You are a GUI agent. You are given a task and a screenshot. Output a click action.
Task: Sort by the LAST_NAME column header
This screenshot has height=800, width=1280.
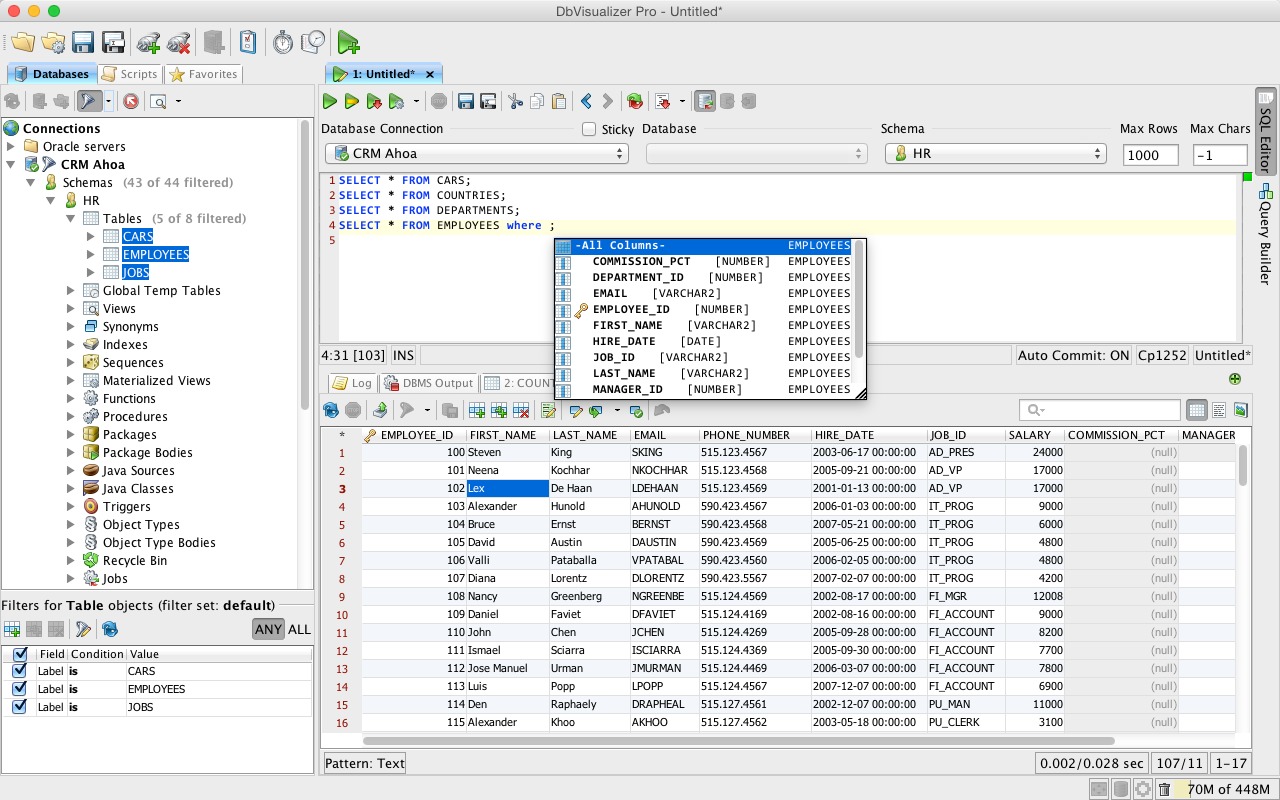point(589,435)
